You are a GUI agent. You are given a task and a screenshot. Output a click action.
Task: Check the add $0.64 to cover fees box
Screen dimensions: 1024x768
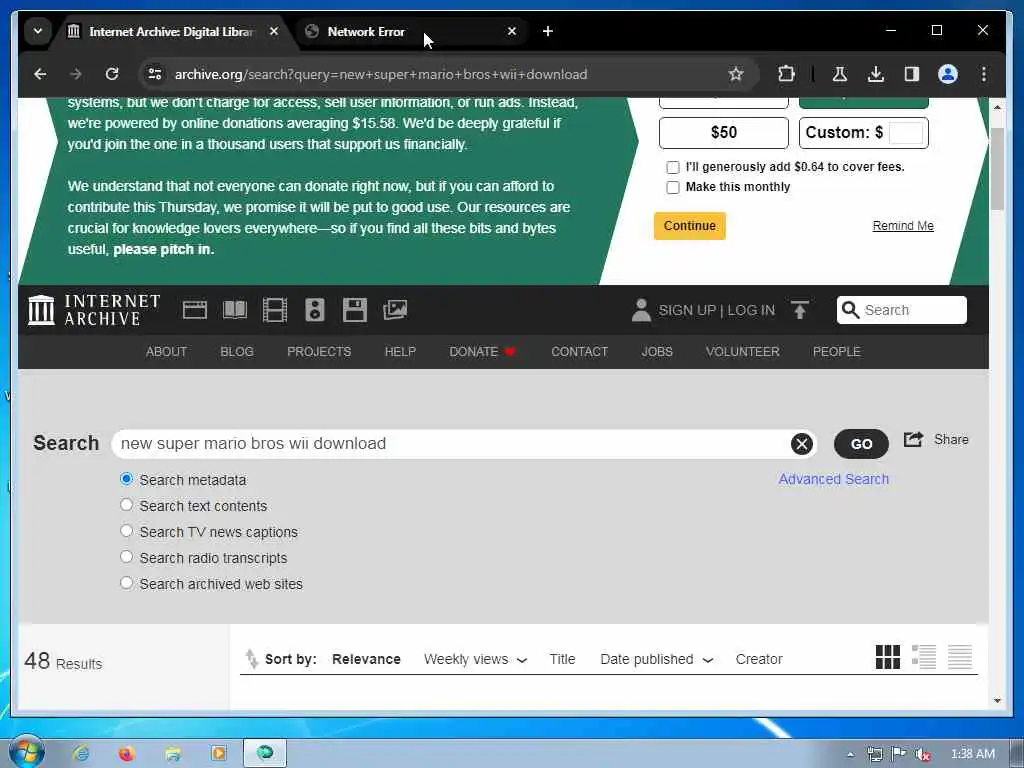click(x=673, y=167)
